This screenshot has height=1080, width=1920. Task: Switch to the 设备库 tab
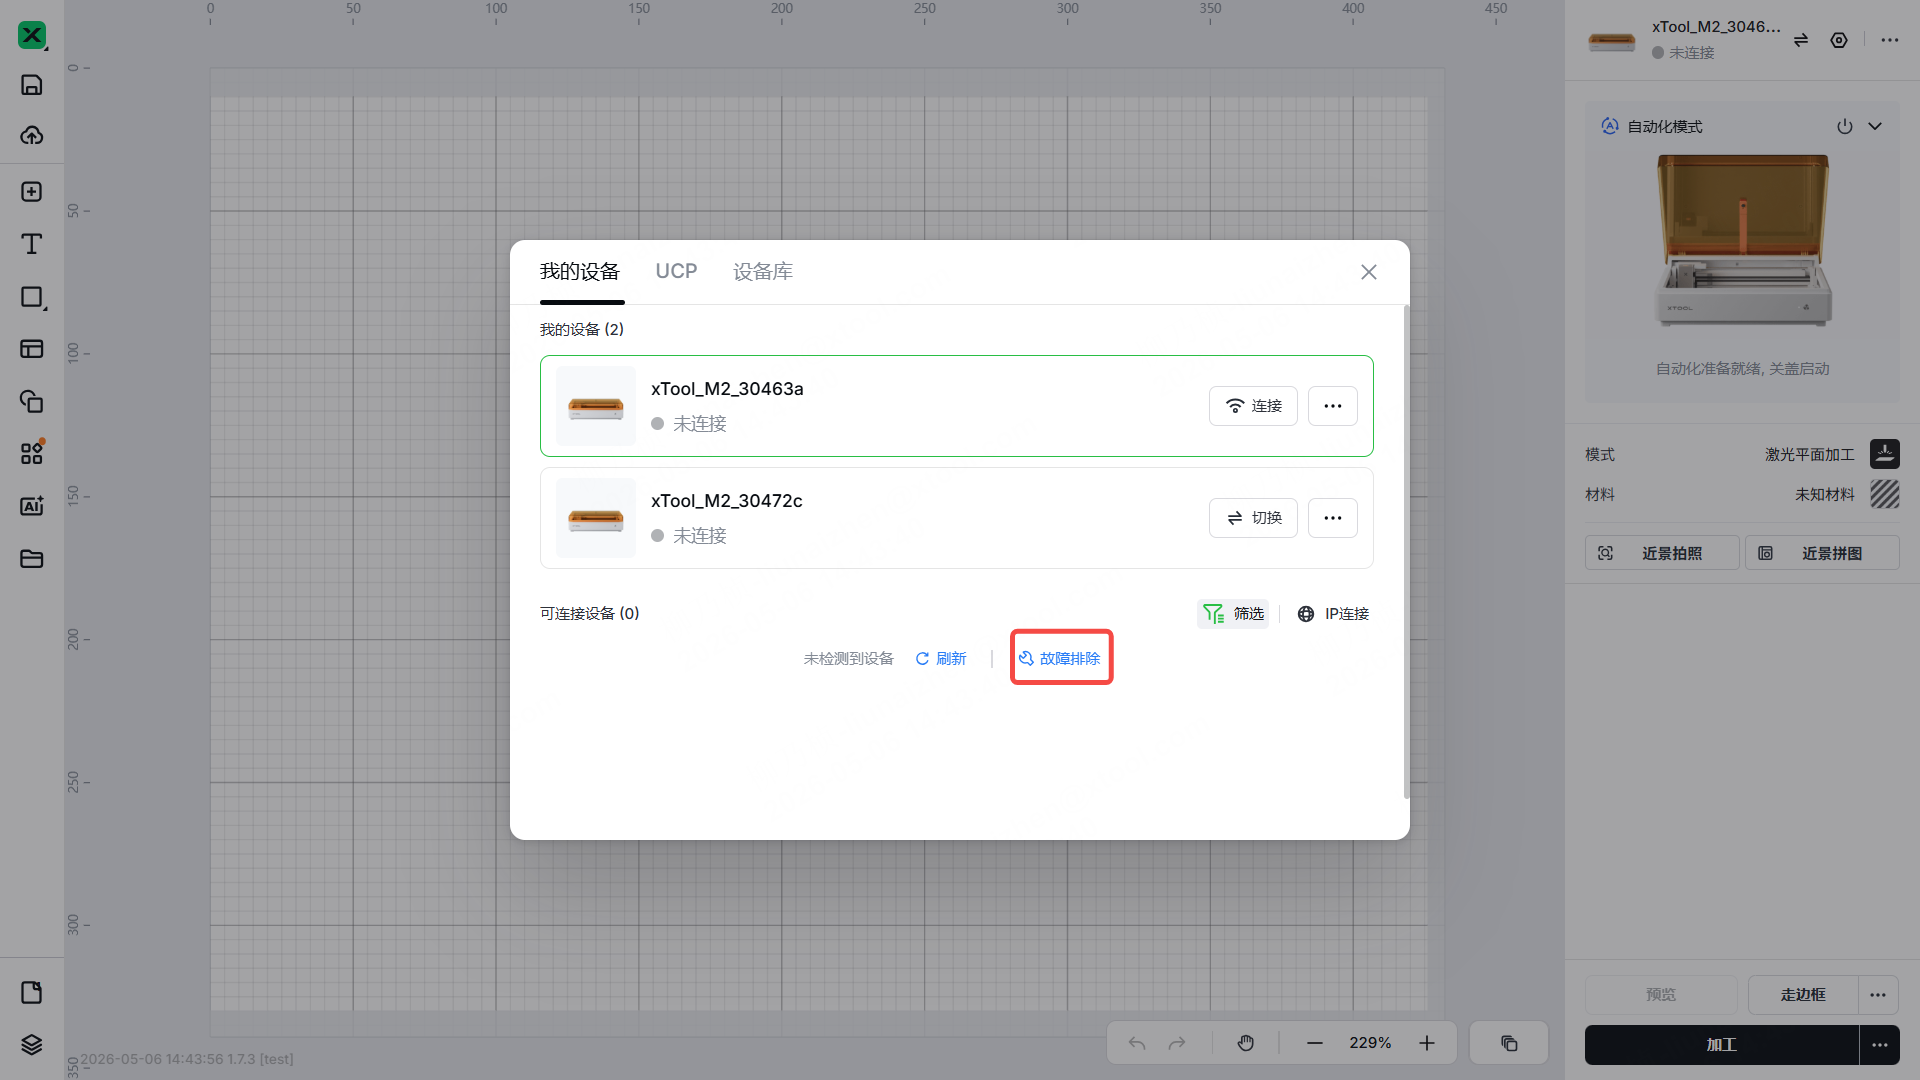763,271
